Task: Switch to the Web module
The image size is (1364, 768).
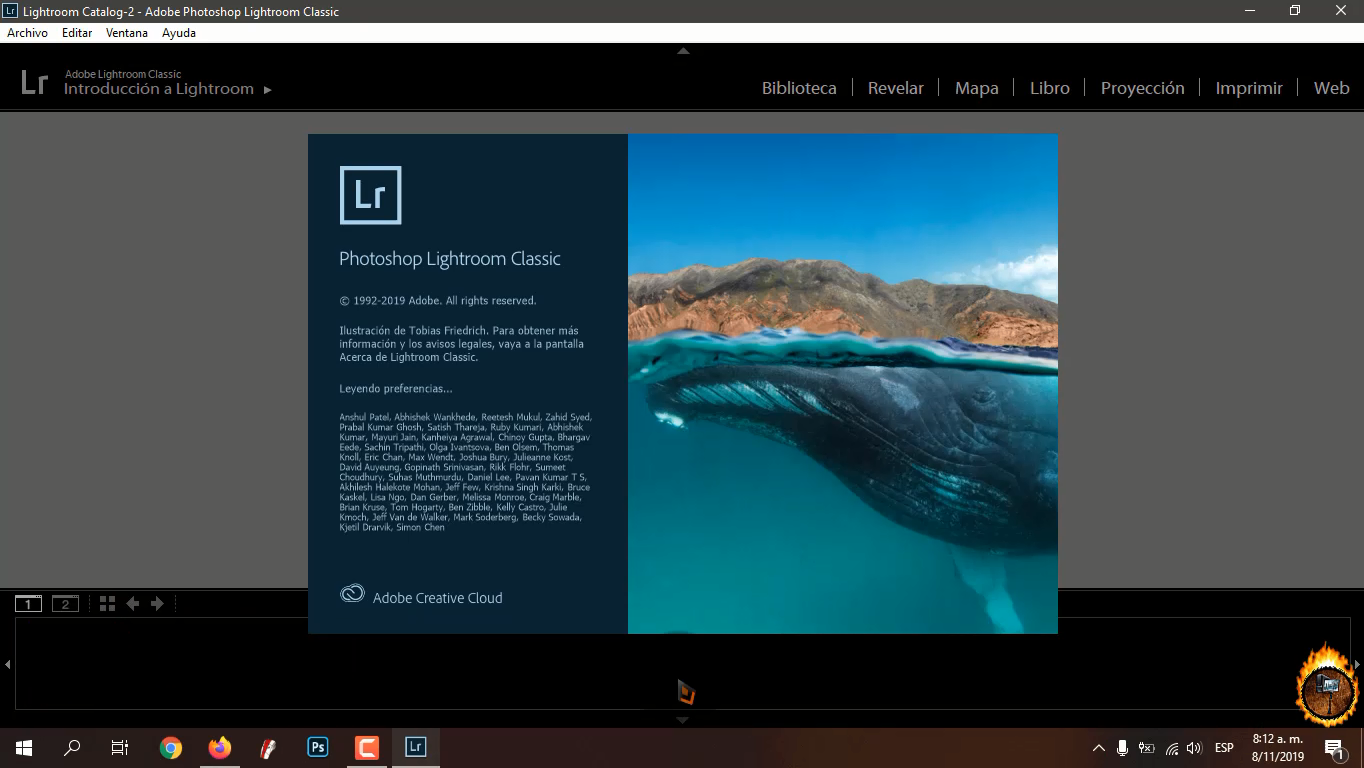Action: (1331, 88)
